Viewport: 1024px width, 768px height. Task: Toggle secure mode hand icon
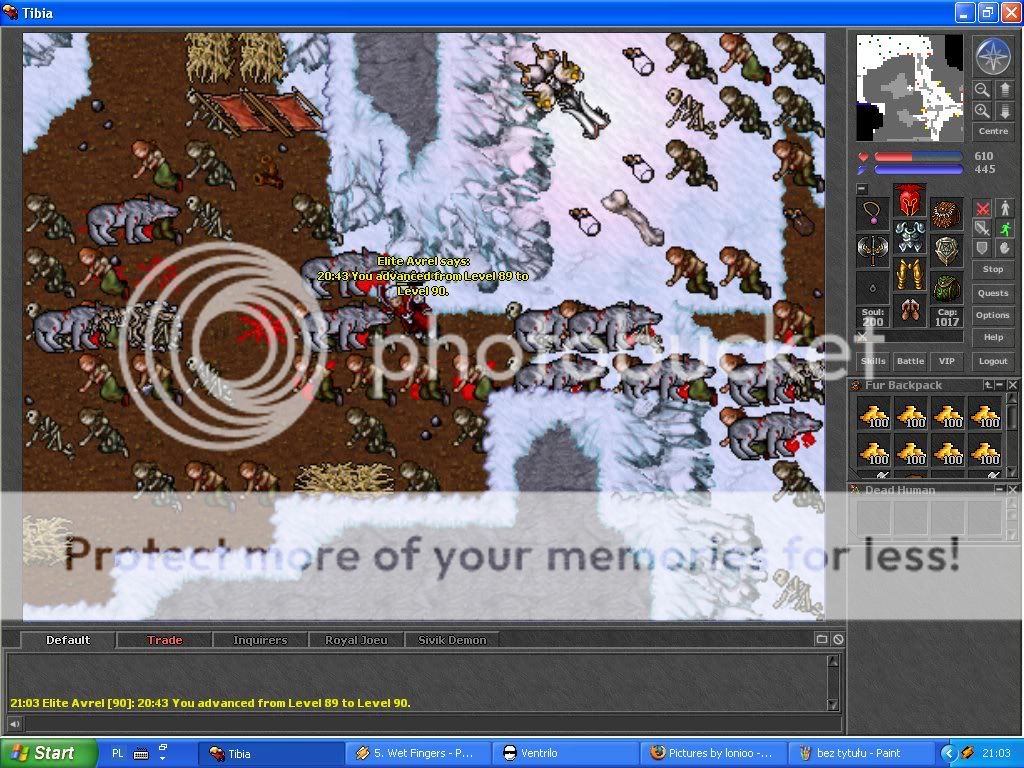(1004, 248)
